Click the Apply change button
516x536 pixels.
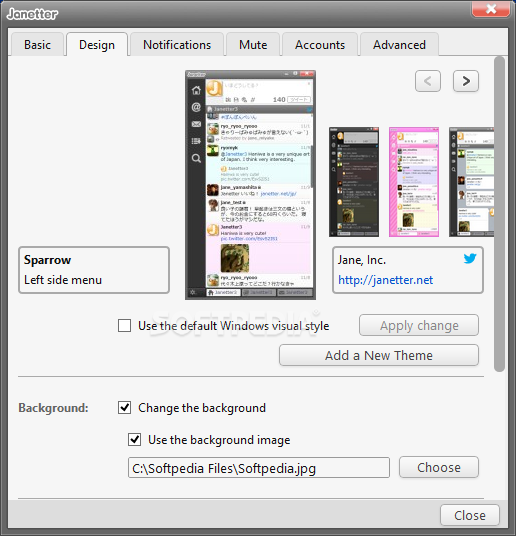(x=419, y=325)
